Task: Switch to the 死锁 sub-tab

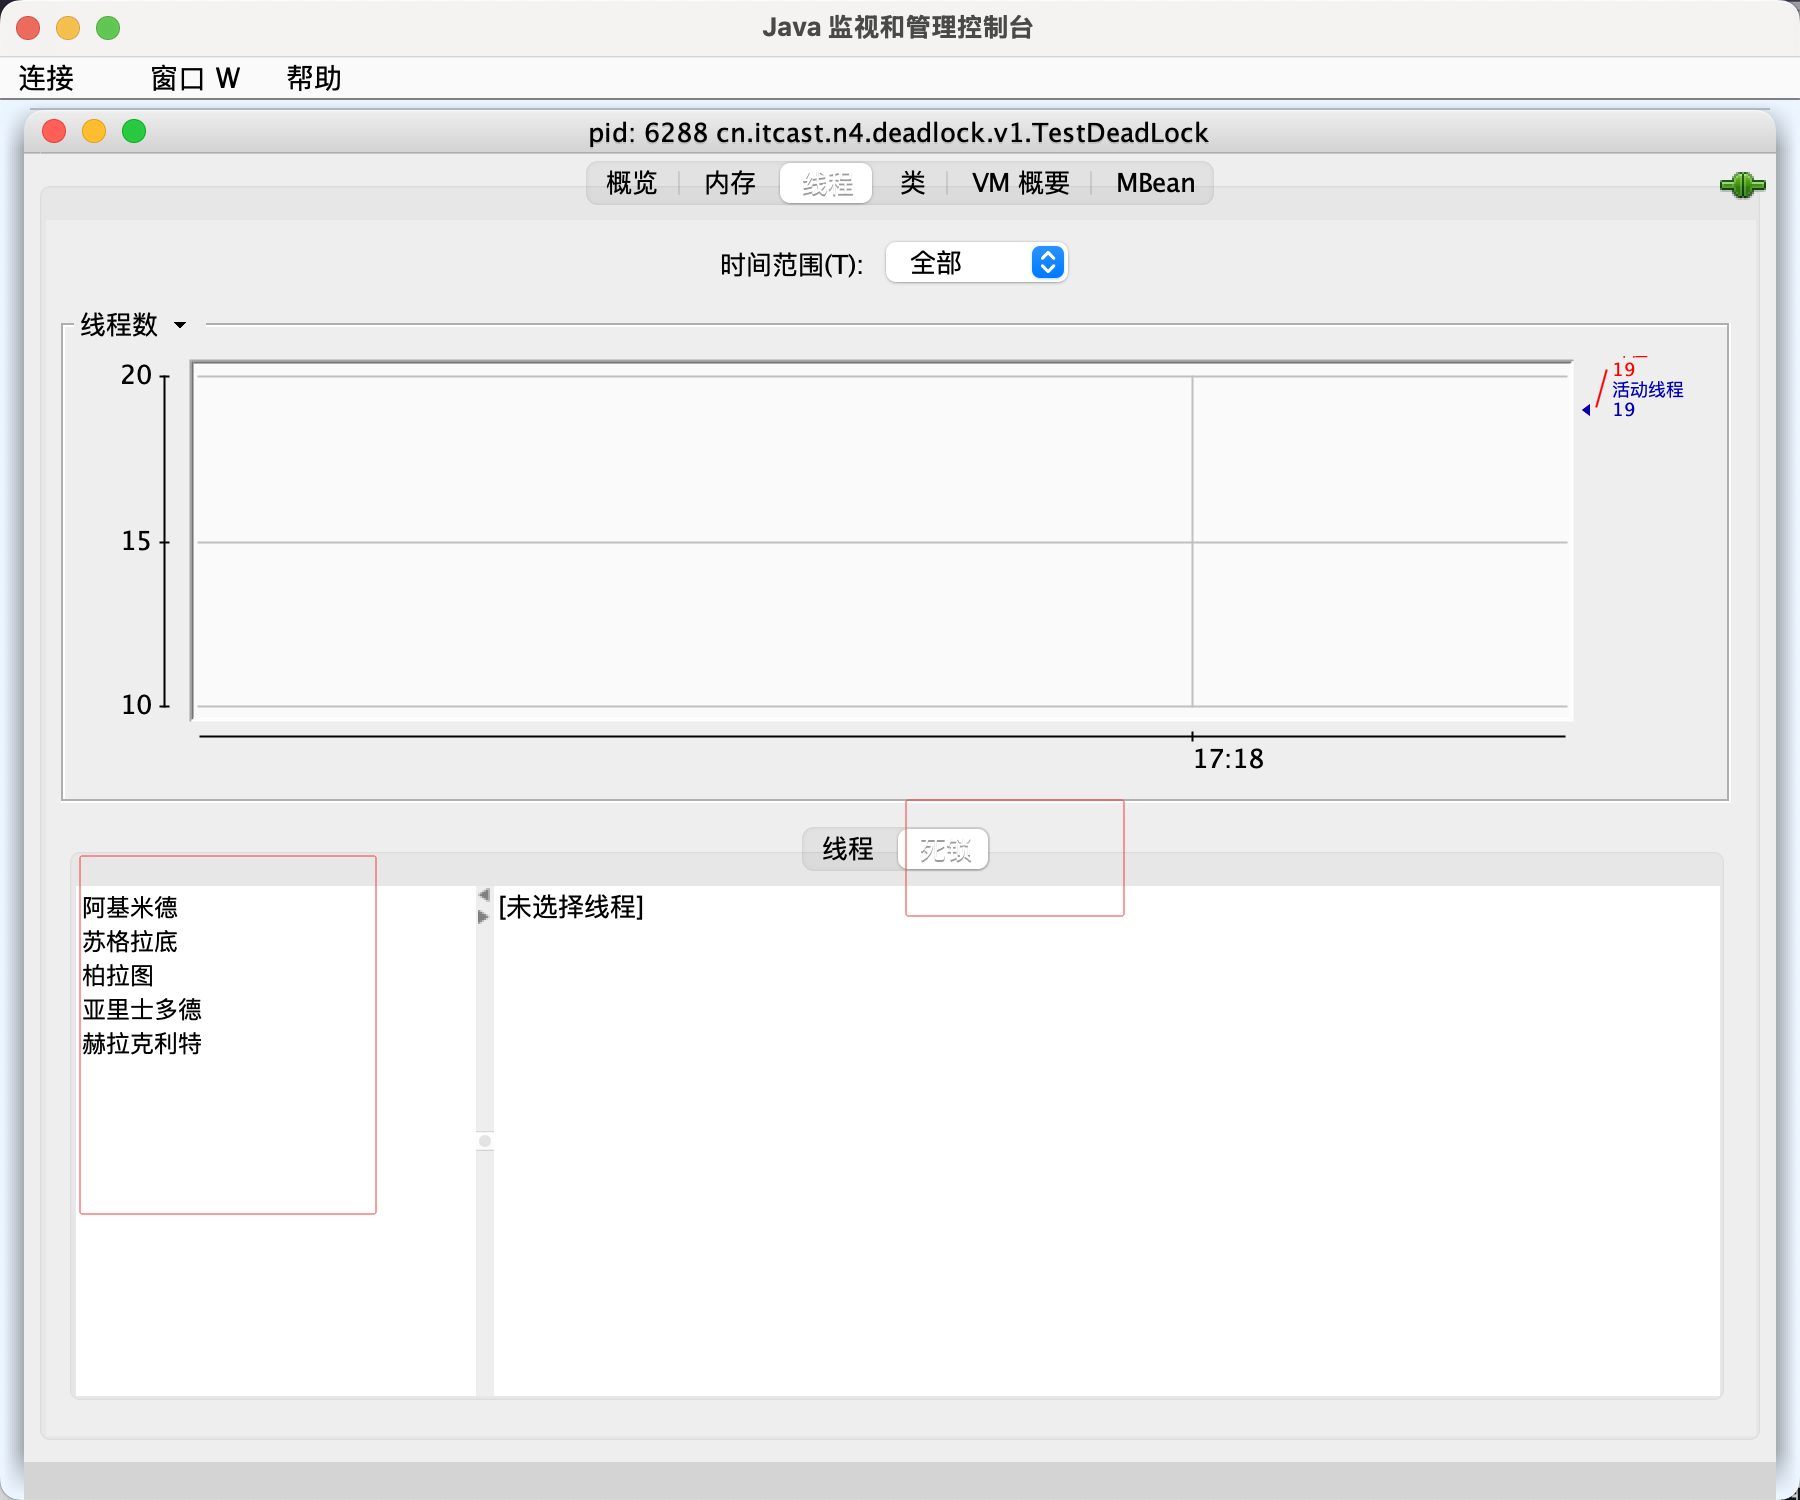Action: [x=945, y=850]
